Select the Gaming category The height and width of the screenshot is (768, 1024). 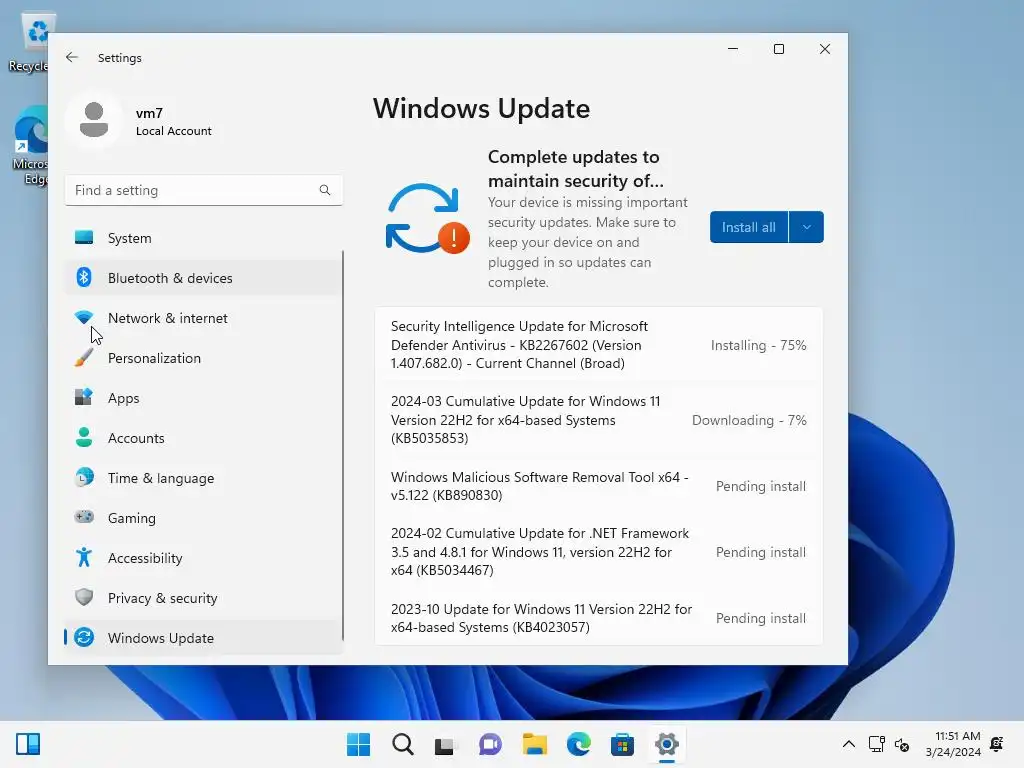(203, 517)
